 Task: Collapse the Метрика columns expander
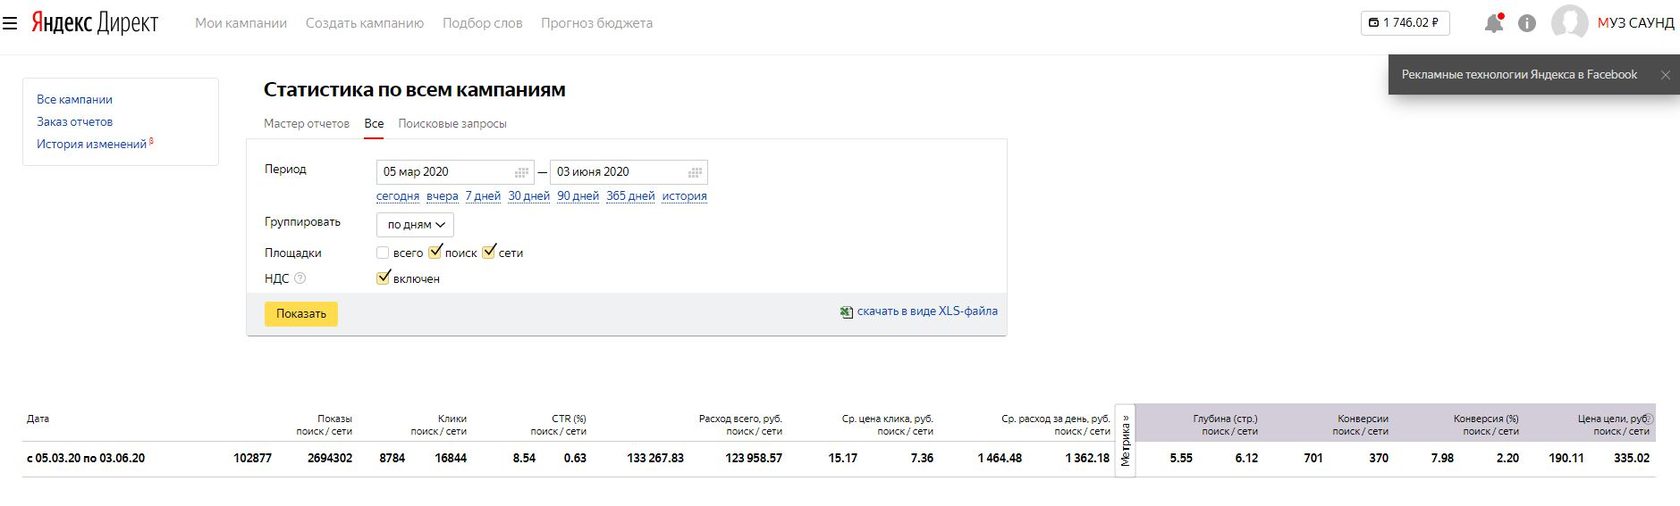(1125, 441)
